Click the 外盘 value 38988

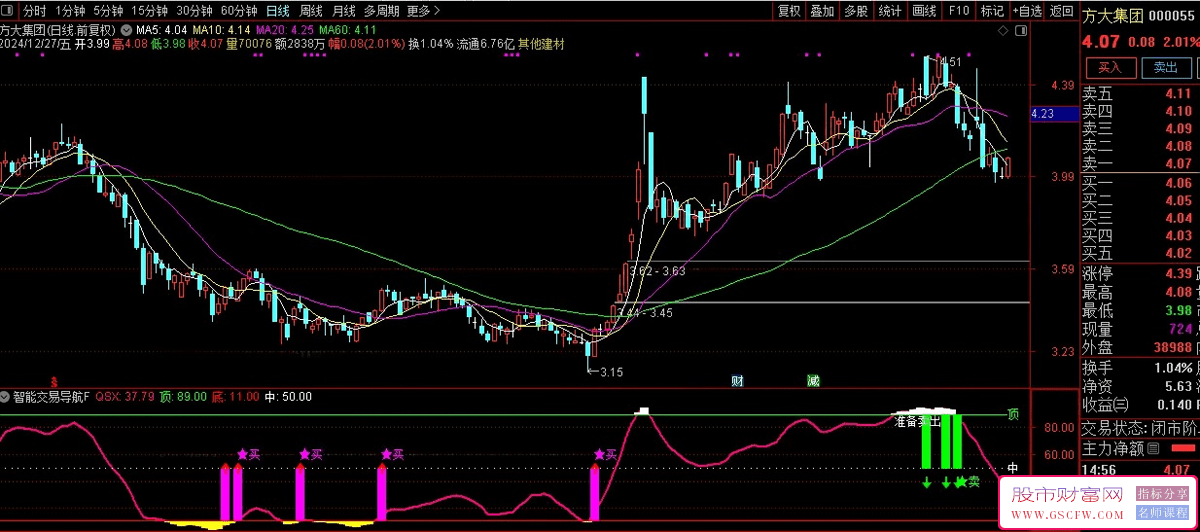[1172, 348]
